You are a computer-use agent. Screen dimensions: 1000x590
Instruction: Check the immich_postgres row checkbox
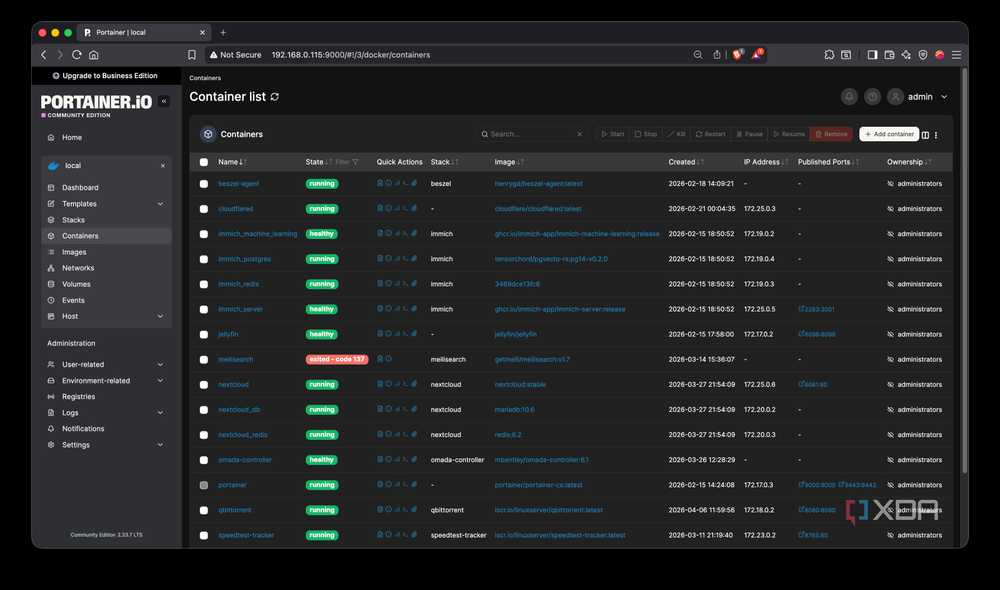[203, 259]
